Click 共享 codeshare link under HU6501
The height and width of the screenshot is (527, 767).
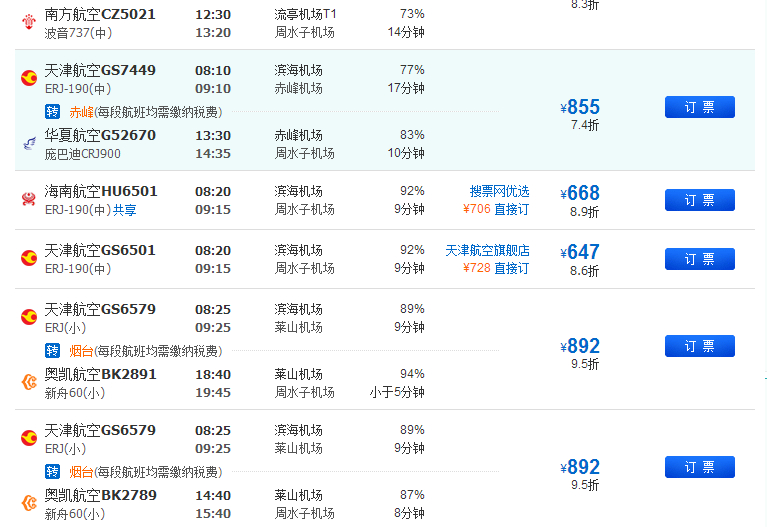point(125,210)
